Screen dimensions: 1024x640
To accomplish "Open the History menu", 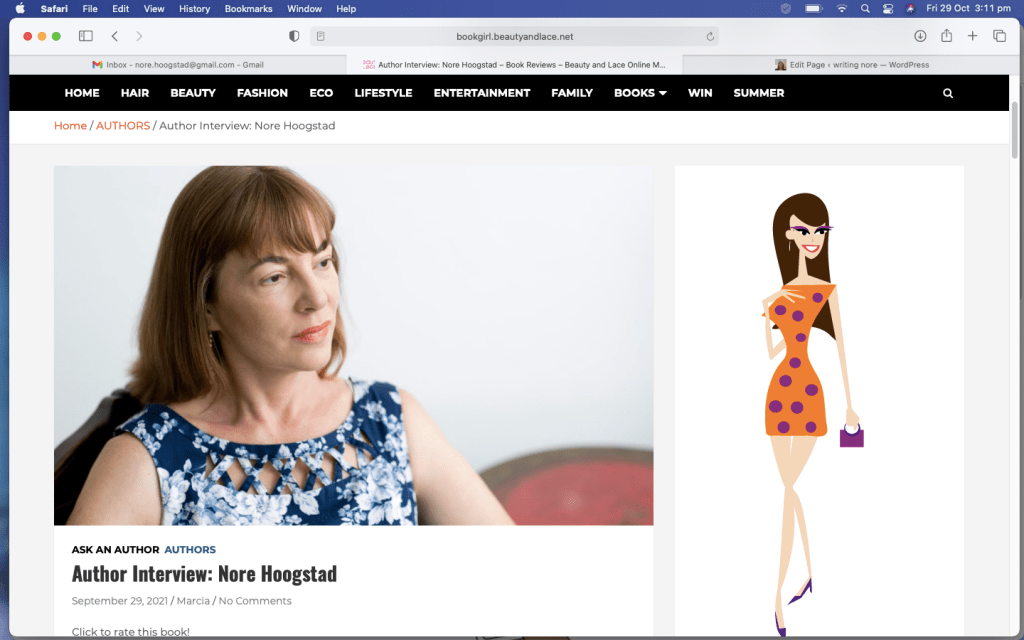I will [x=194, y=9].
